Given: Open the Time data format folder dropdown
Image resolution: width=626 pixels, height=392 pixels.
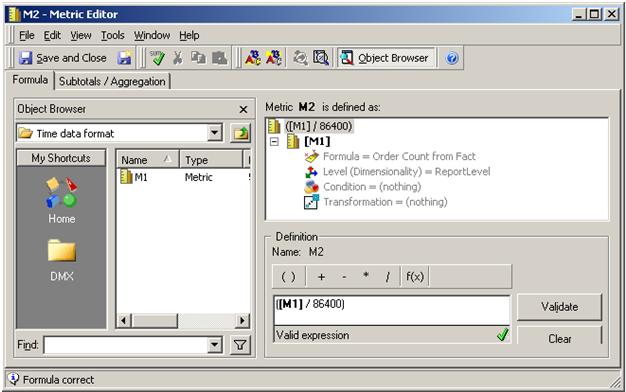Looking at the screenshot, I should (214, 133).
